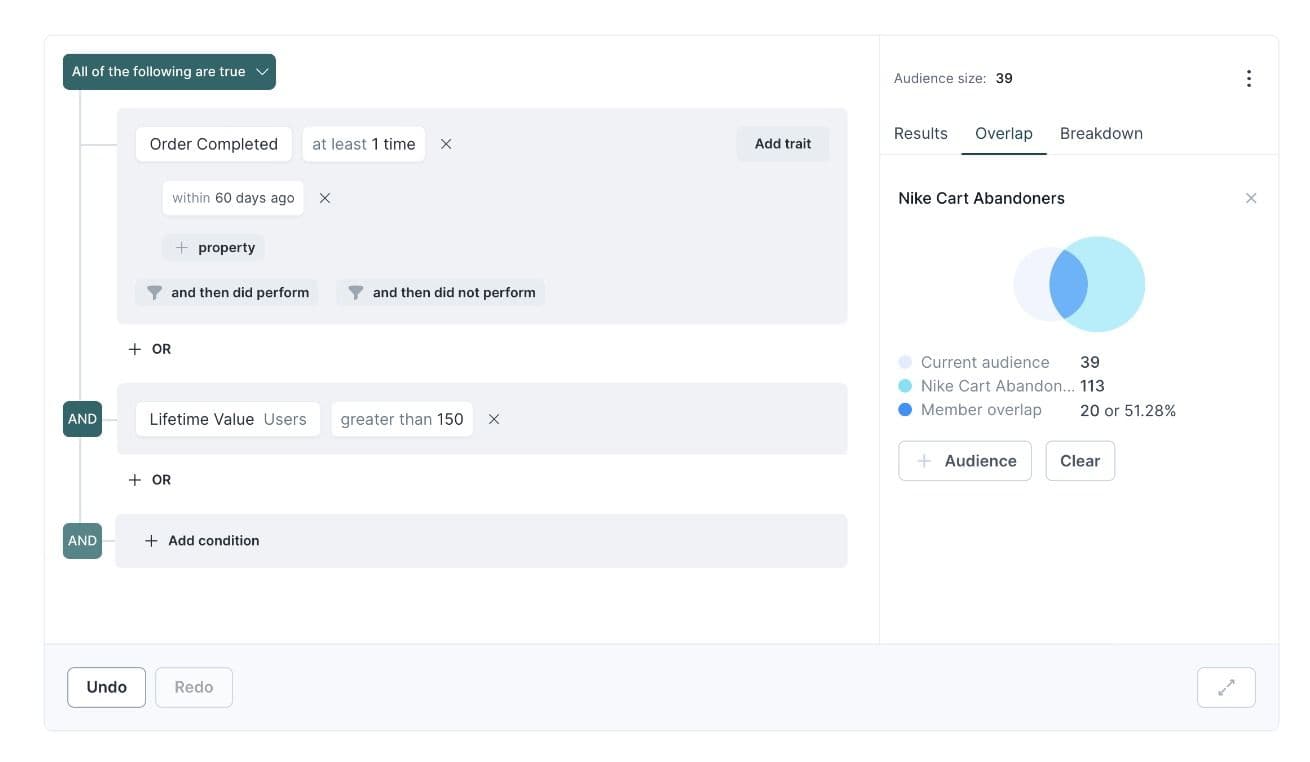Add a property filter
This screenshot has width=1310, height=762.
pos(215,248)
